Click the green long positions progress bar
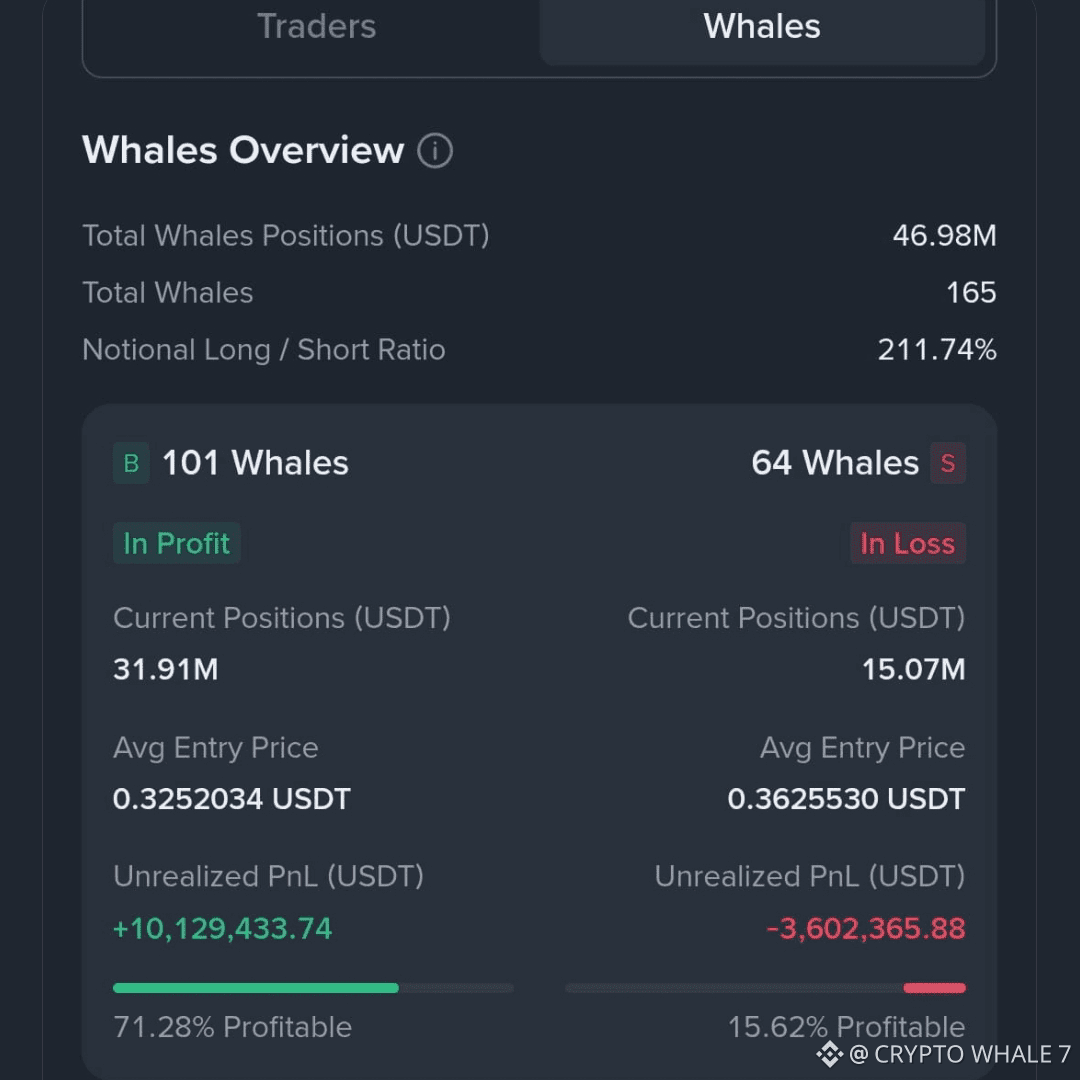This screenshot has height=1080, width=1080. 255,987
